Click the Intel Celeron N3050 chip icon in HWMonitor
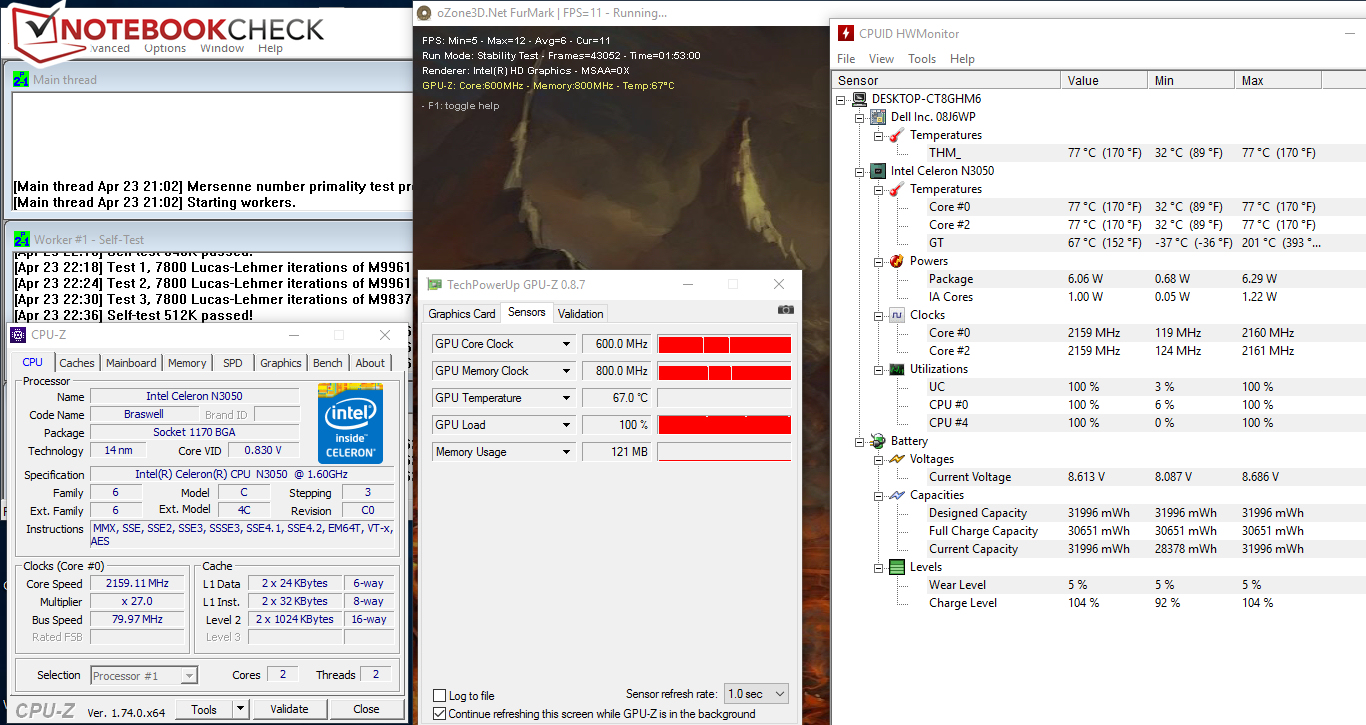Screen dimensions: 1366x725 pos(878,171)
